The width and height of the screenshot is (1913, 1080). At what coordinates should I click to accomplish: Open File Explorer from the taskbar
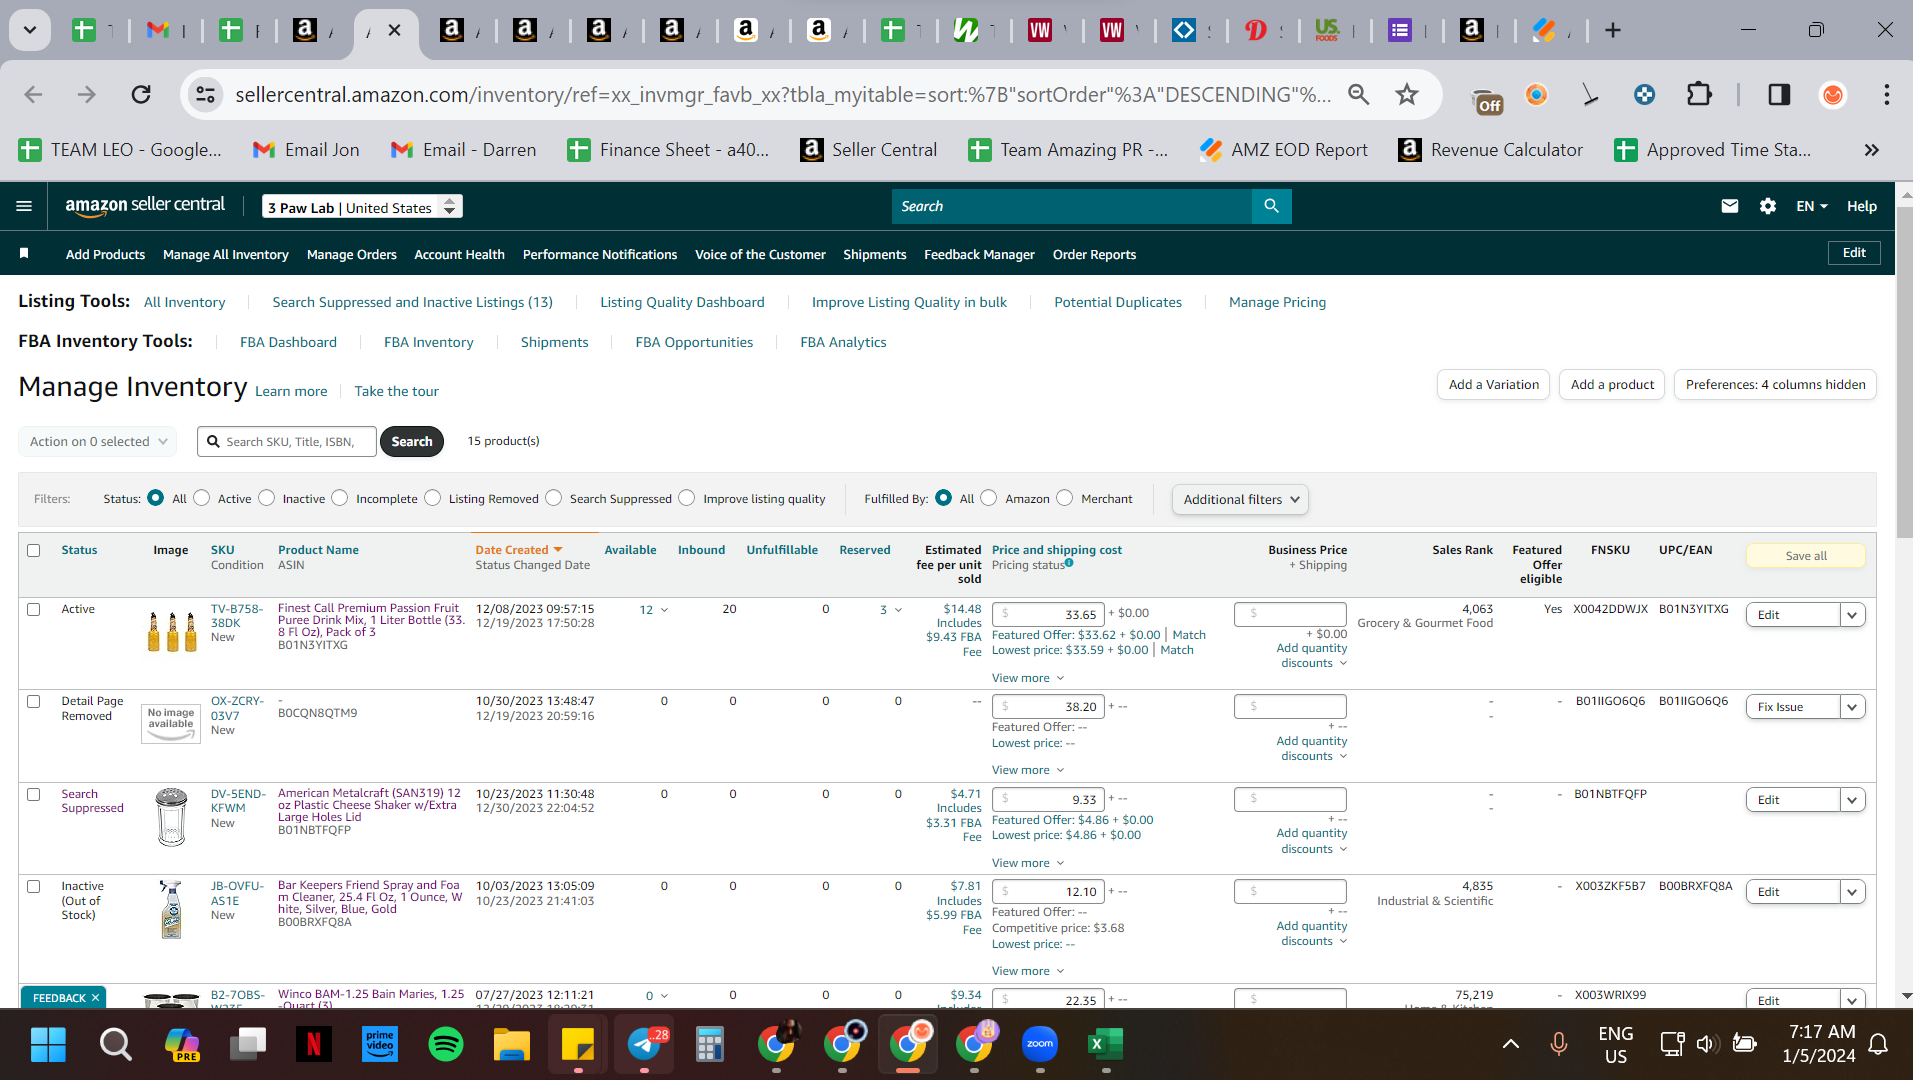pos(512,1044)
